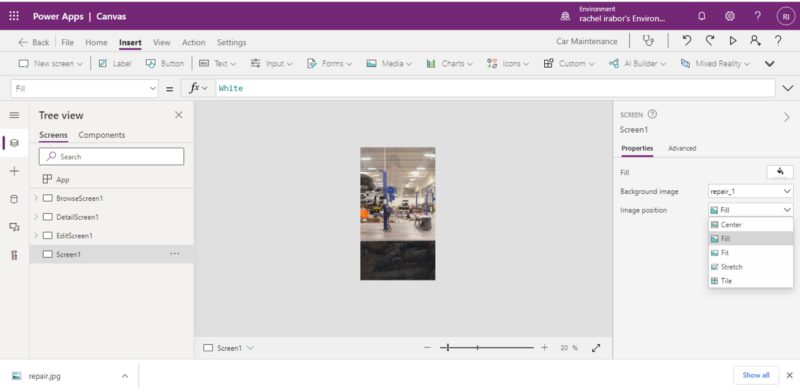Open the Icons dropdown

[508, 64]
